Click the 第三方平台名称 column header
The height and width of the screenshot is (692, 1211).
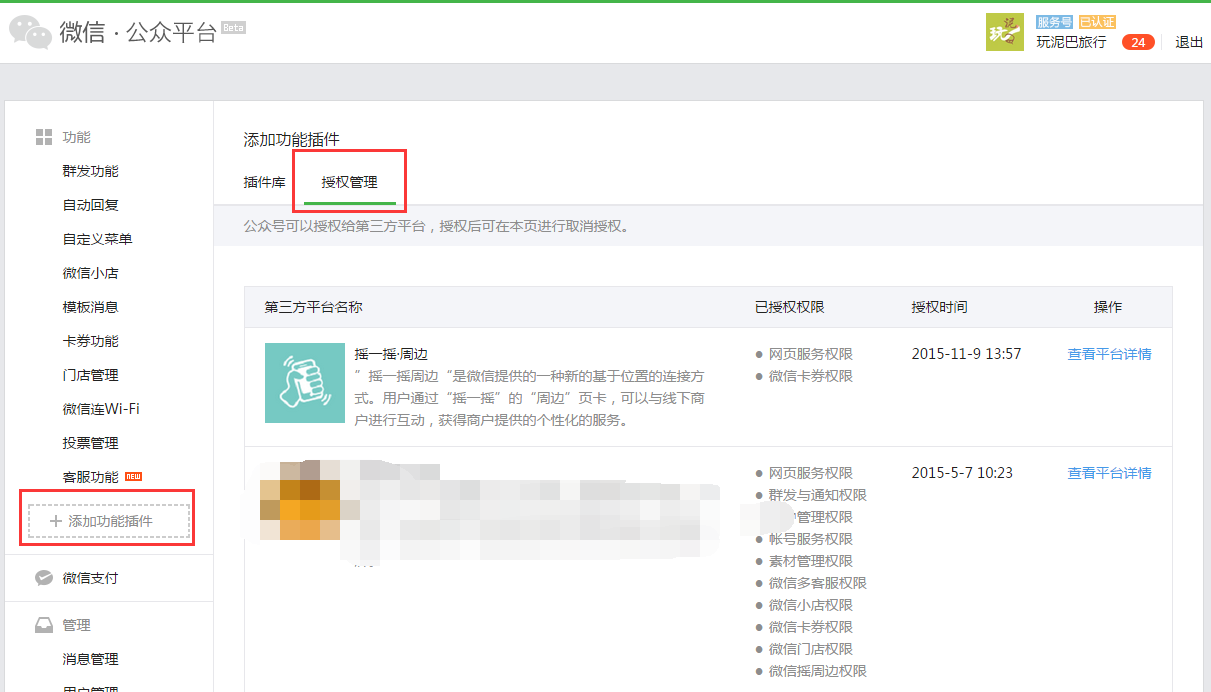[313, 307]
